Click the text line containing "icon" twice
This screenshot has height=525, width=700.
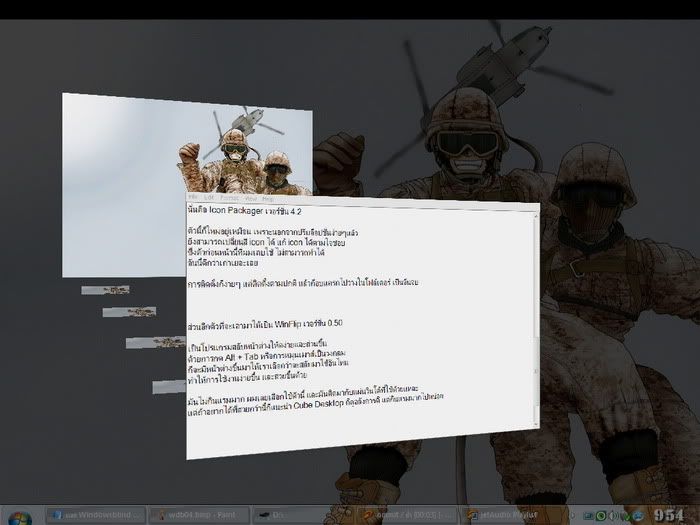click(267, 242)
